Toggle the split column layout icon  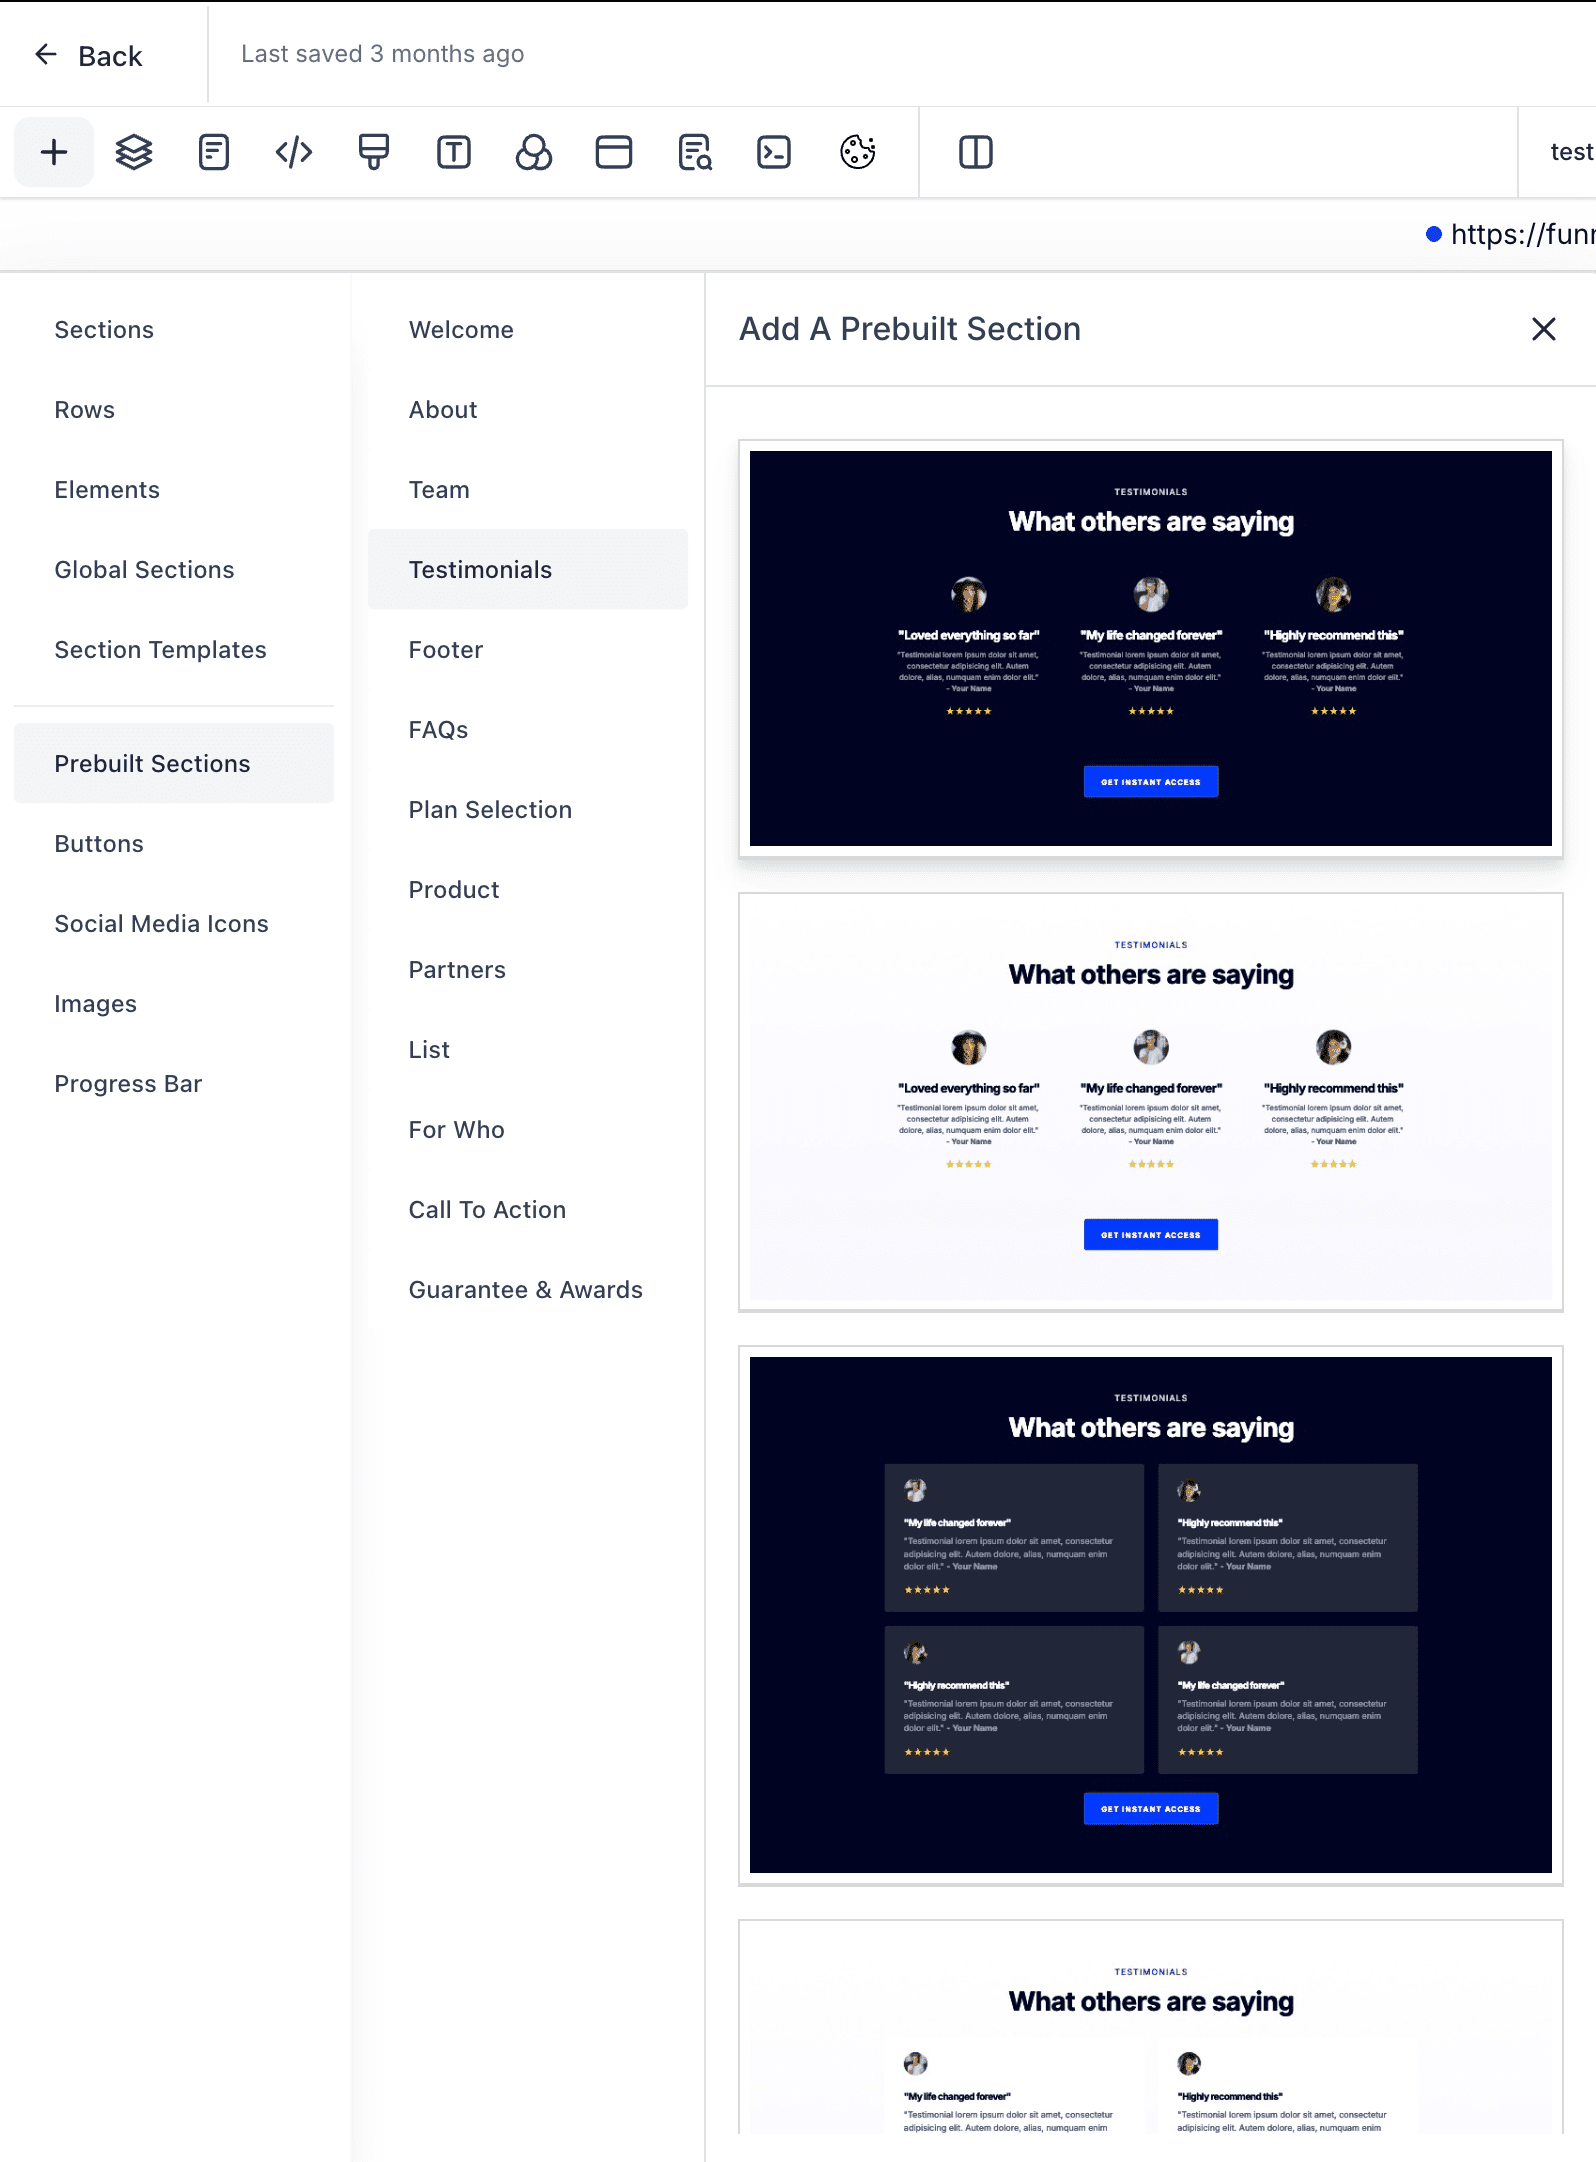click(976, 152)
